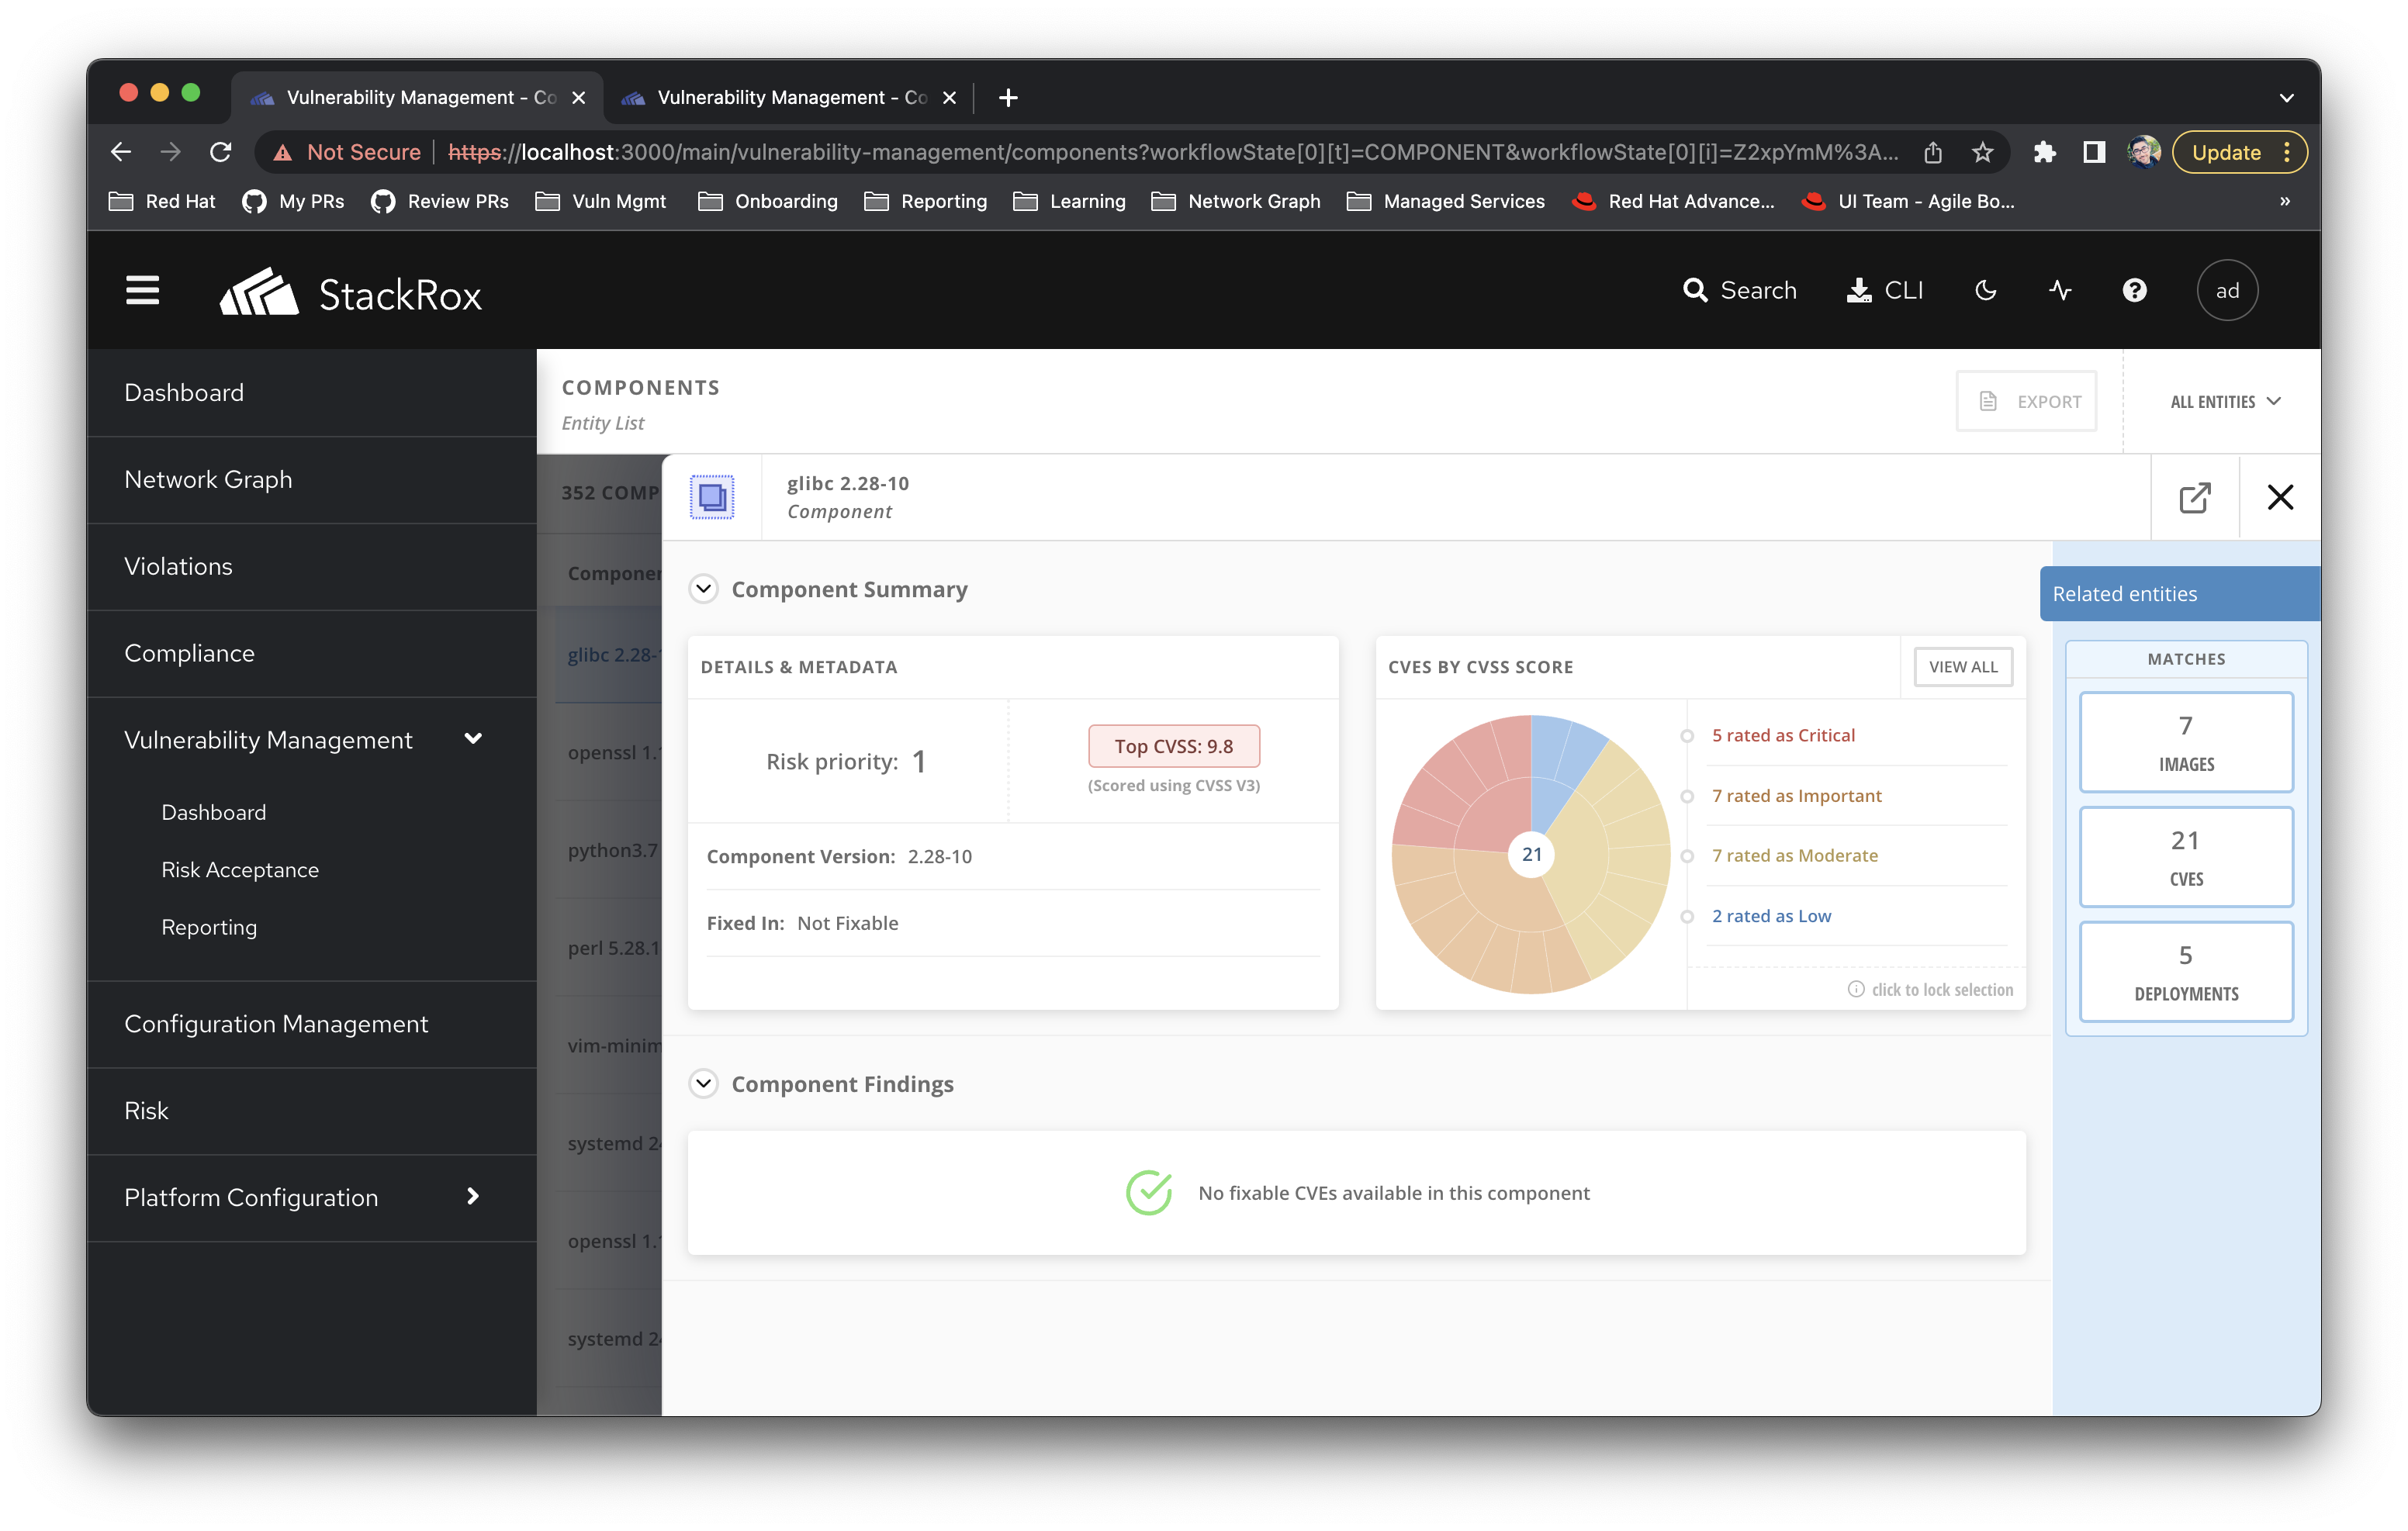
Task: Open the 21 CVEs related entity tile
Action: (2185, 857)
